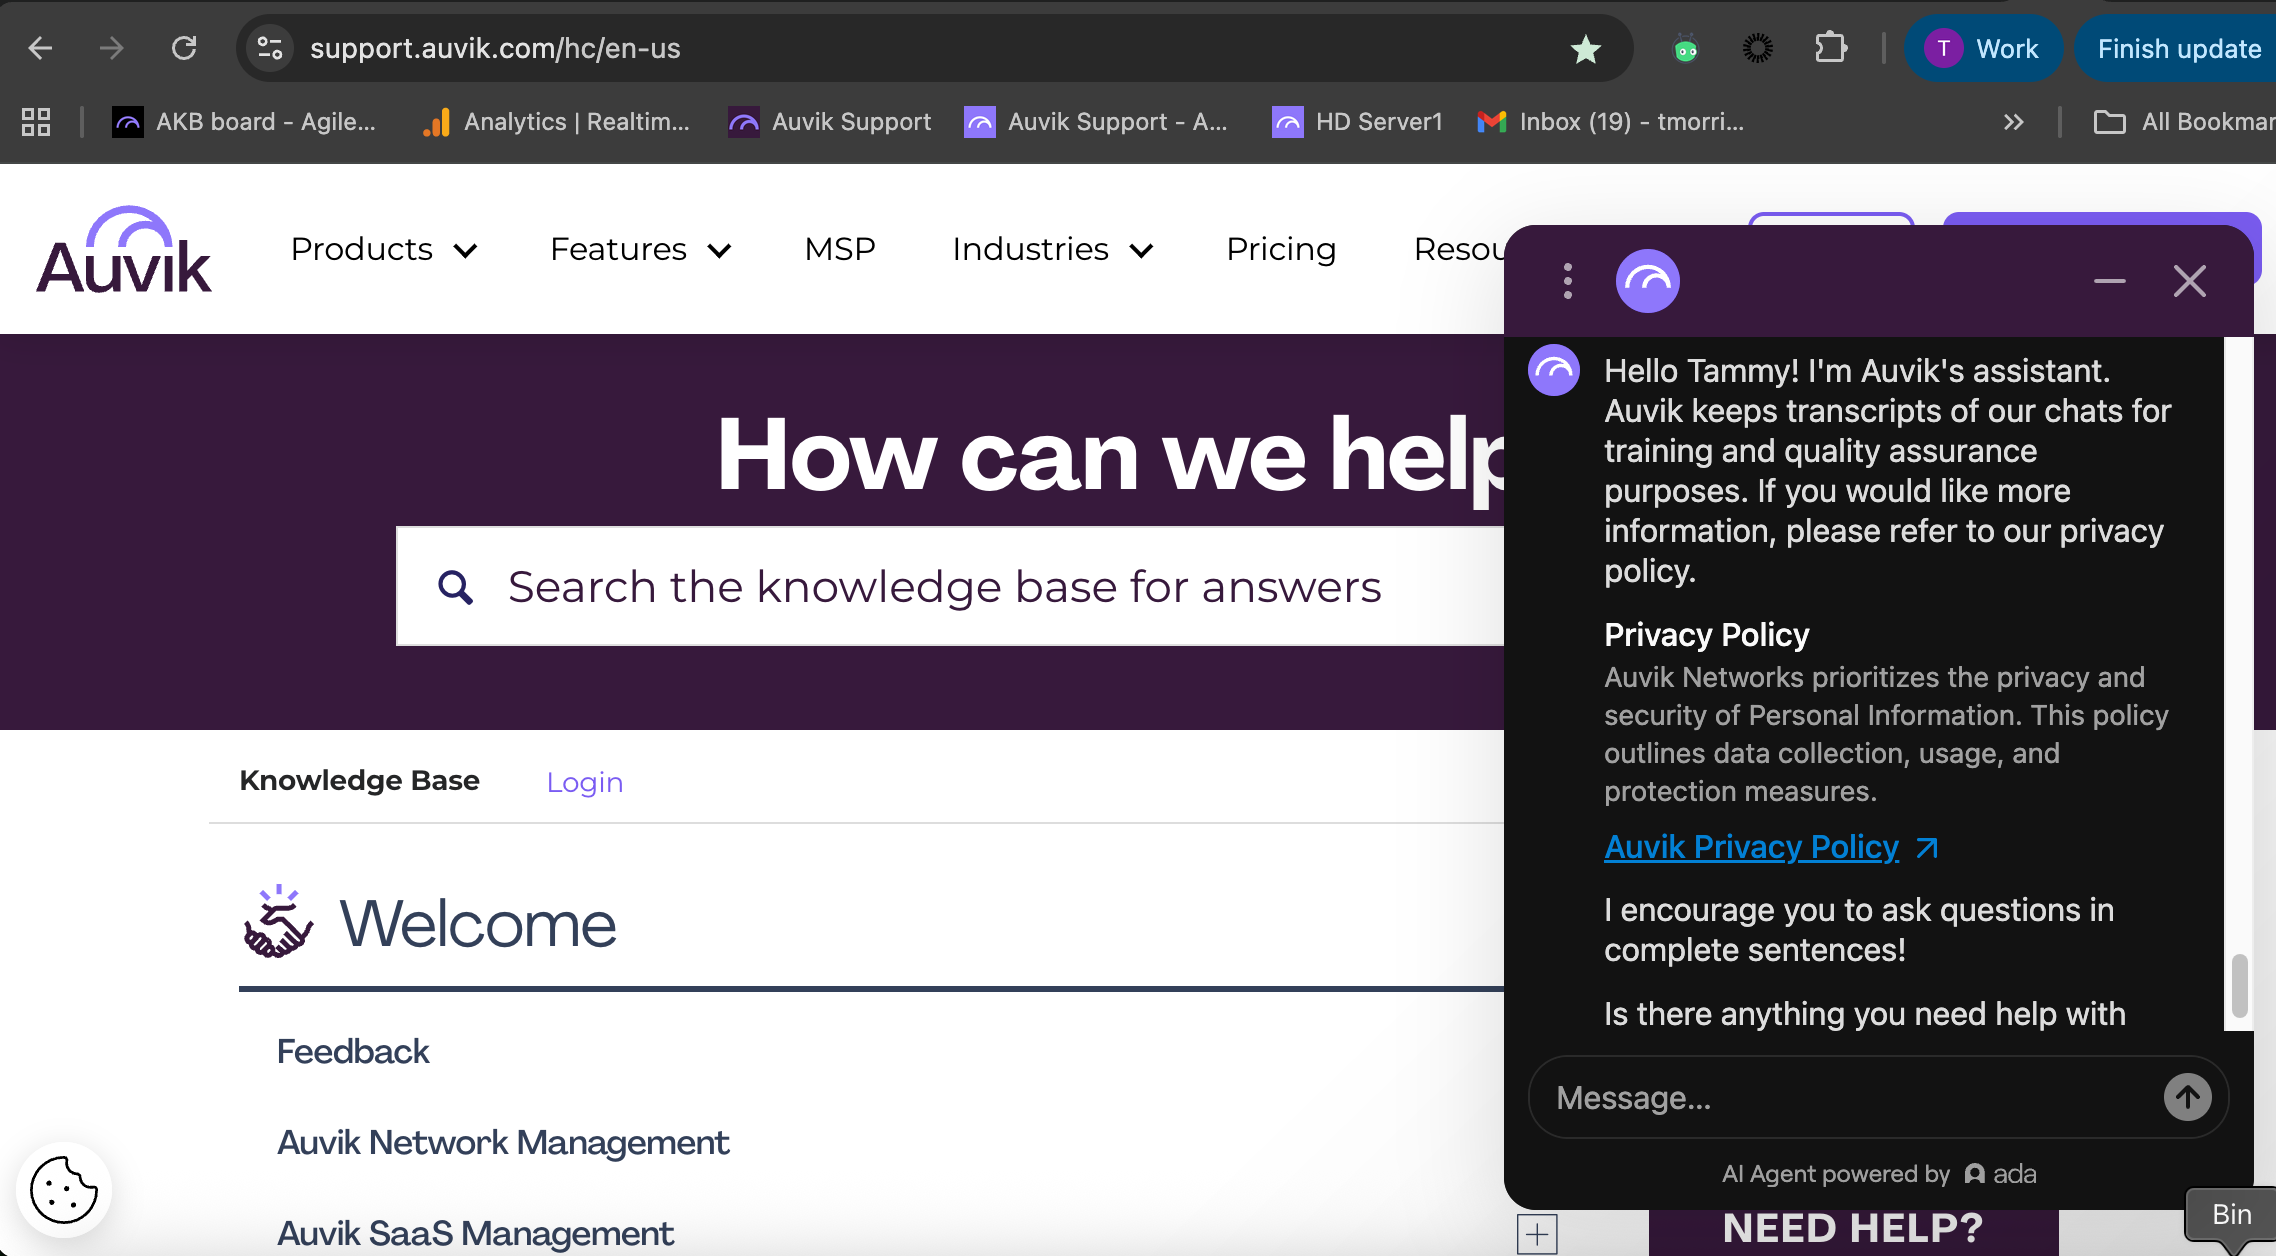The width and height of the screenshot is (2276, 1256).
Task: Click the Auvik avatar in chat header
Action: coord(1648,281)
